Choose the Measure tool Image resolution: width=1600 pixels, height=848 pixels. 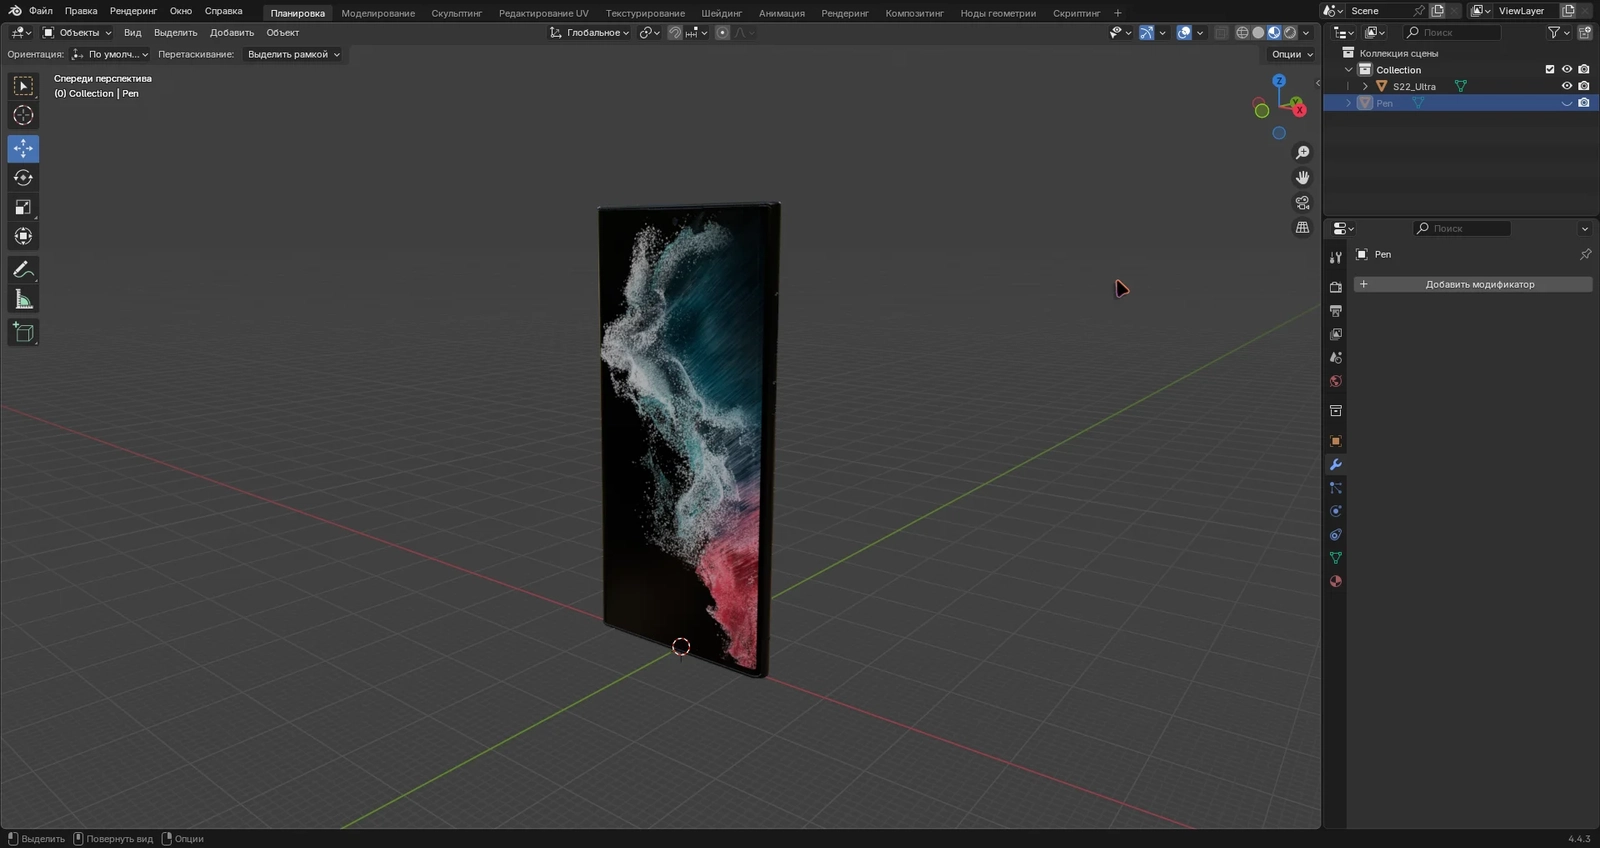click(23, 300)
